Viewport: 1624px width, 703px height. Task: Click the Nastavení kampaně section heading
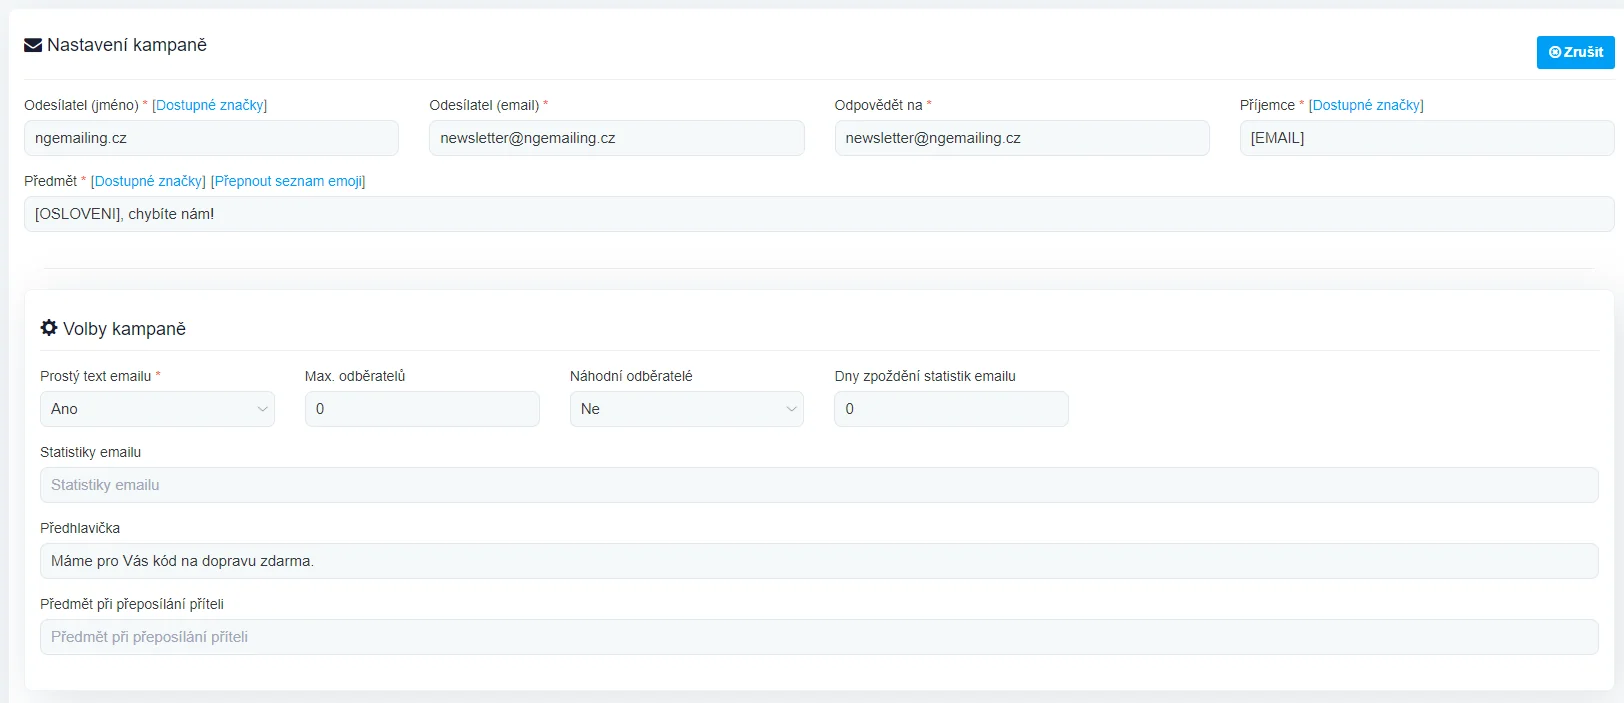pos(127,45)
